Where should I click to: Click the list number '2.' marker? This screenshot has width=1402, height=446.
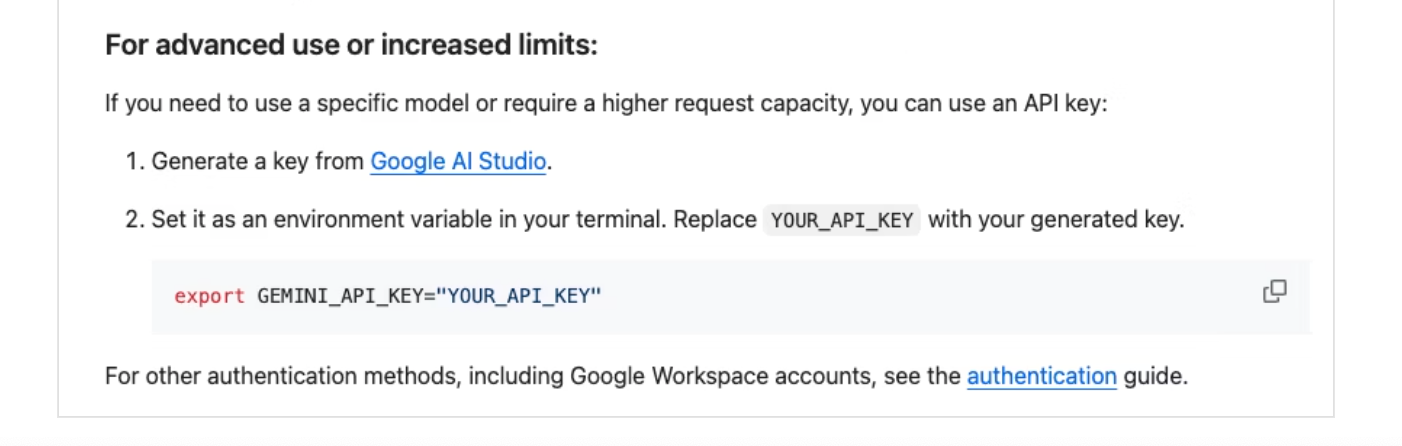pyautogui.click(x=135, y=220)
